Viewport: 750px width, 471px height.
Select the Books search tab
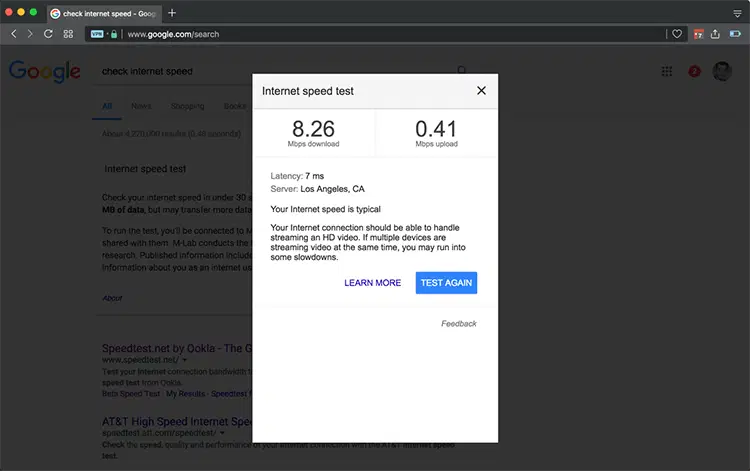click(x=235, y=106)
